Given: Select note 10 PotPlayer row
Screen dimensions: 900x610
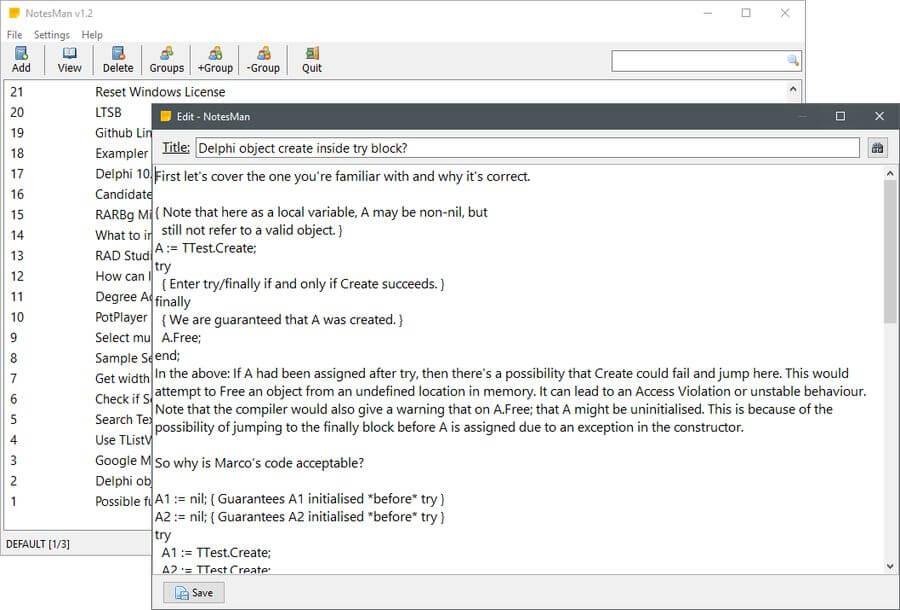Looking at the screenshot, I should (x=79, y=317).
